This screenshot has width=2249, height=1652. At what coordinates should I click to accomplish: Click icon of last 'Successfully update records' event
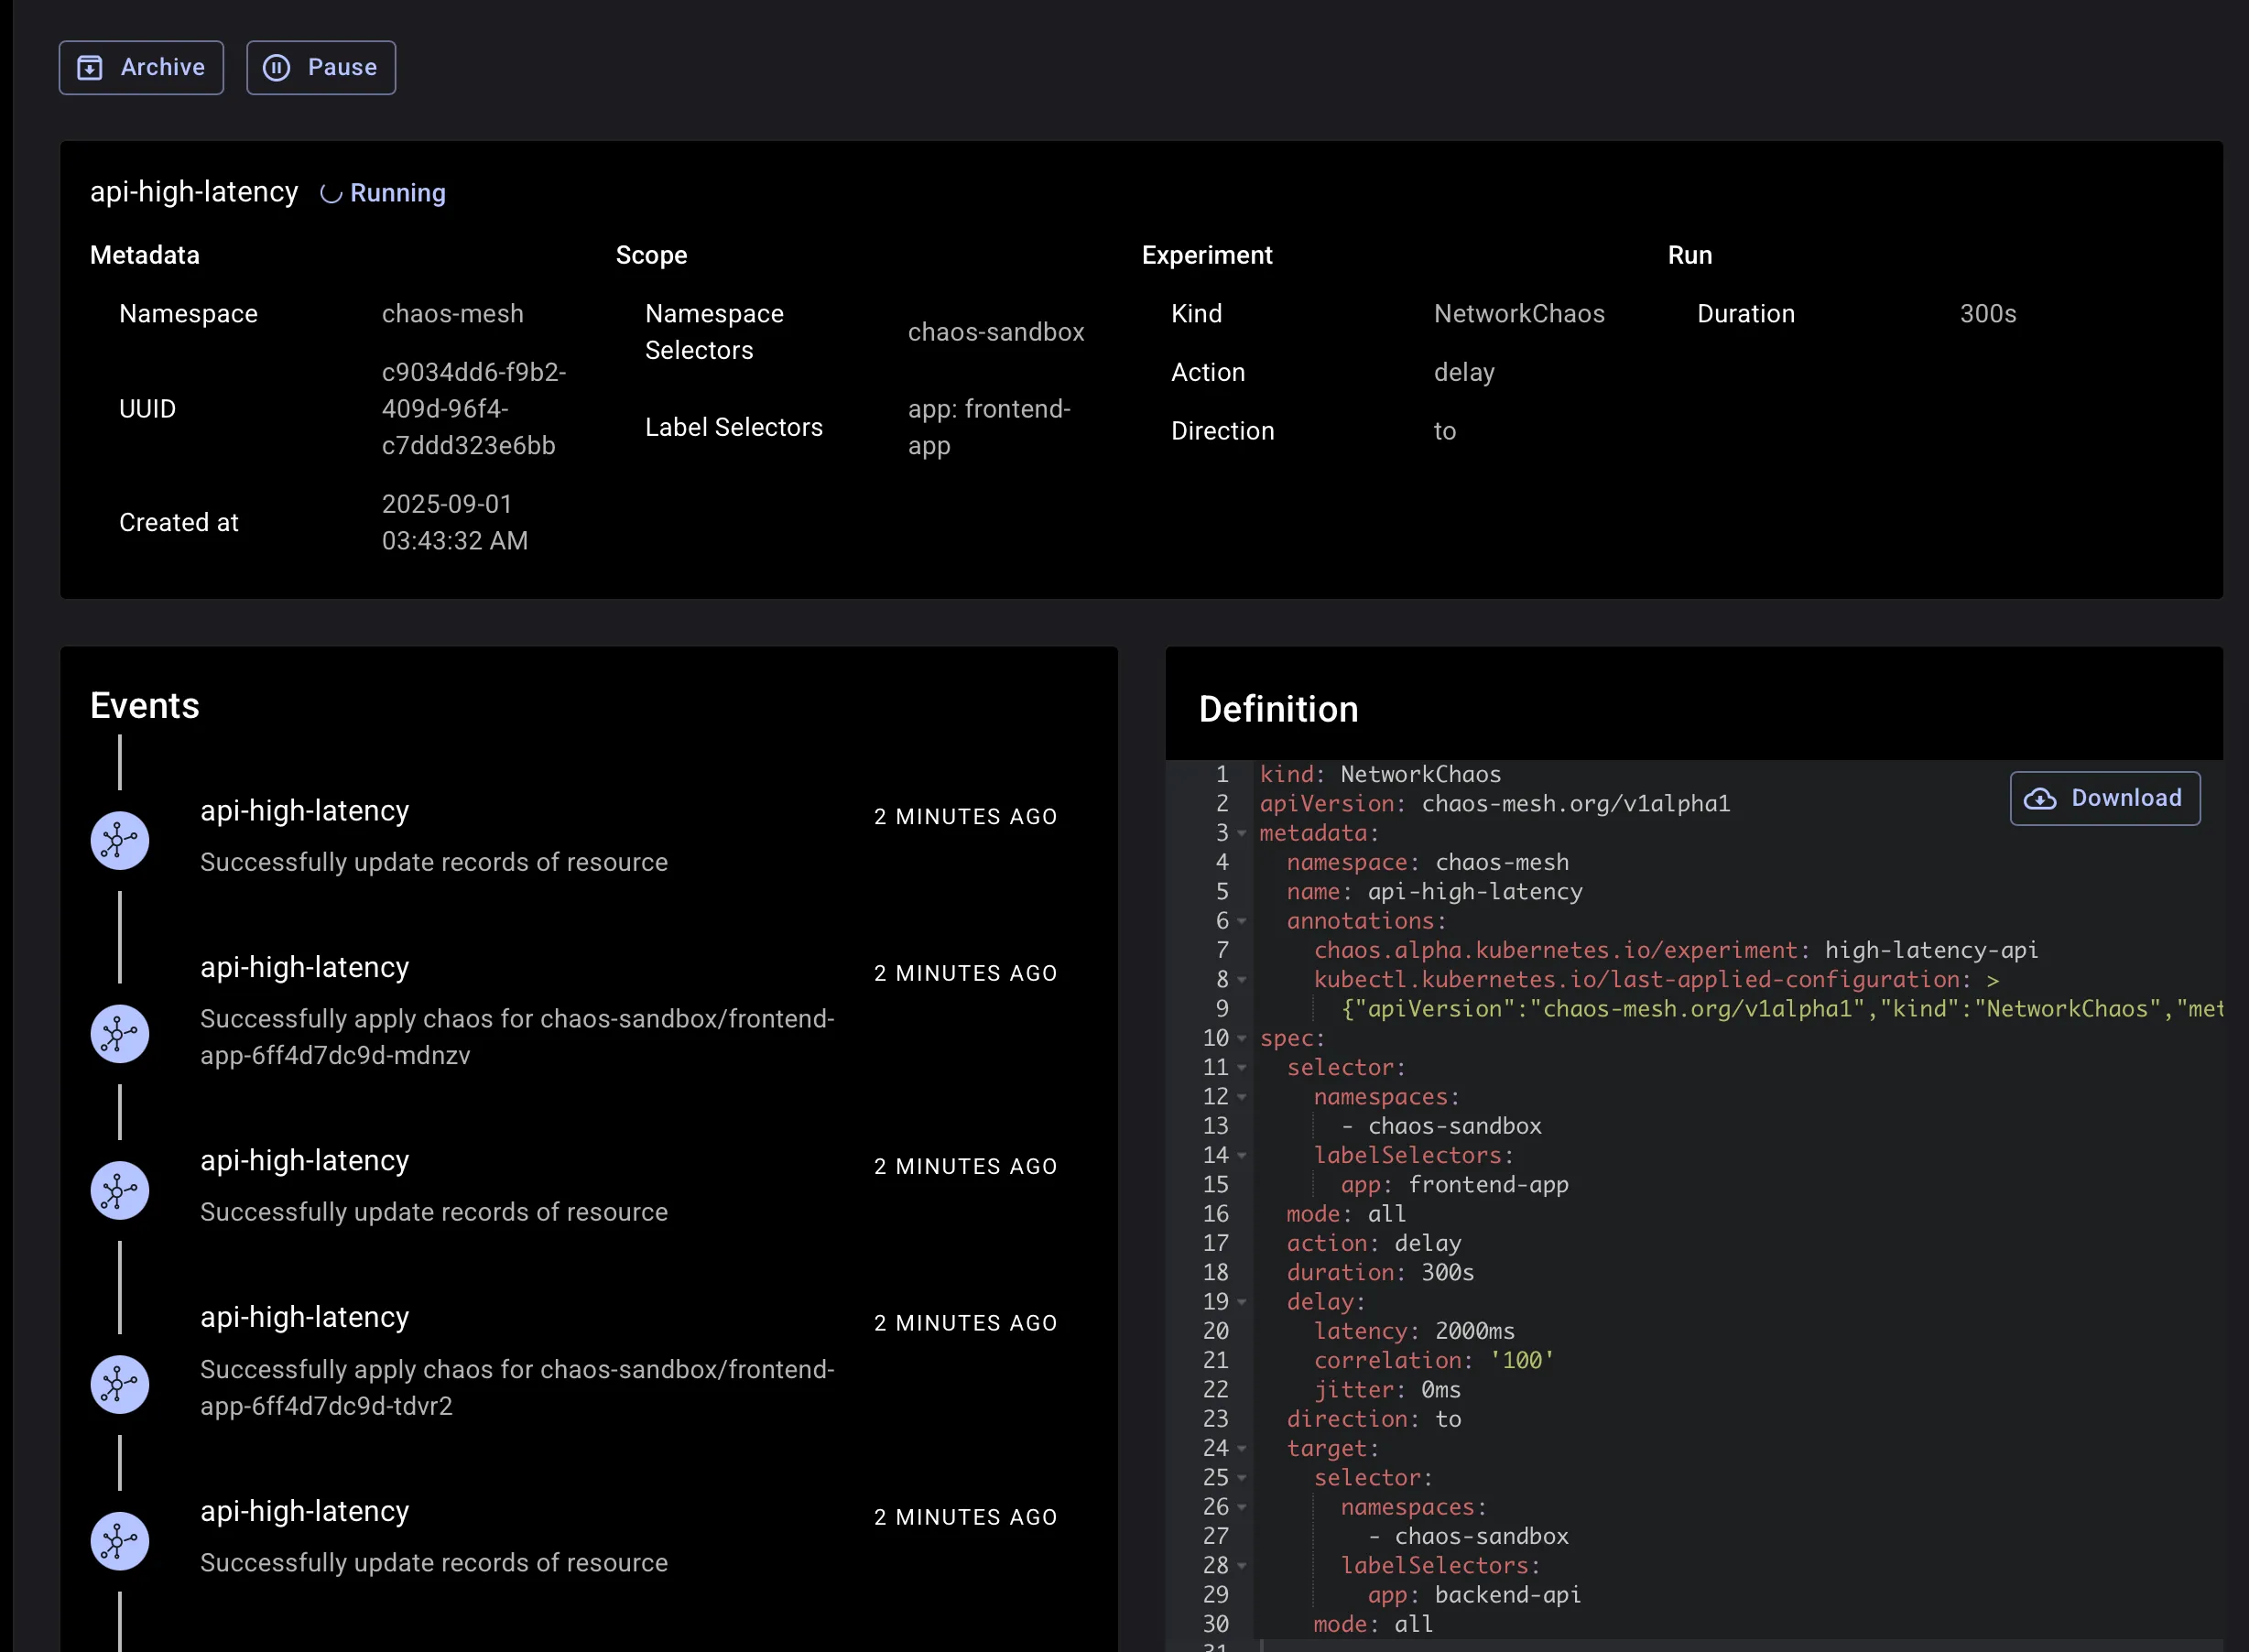(120, 1541)
